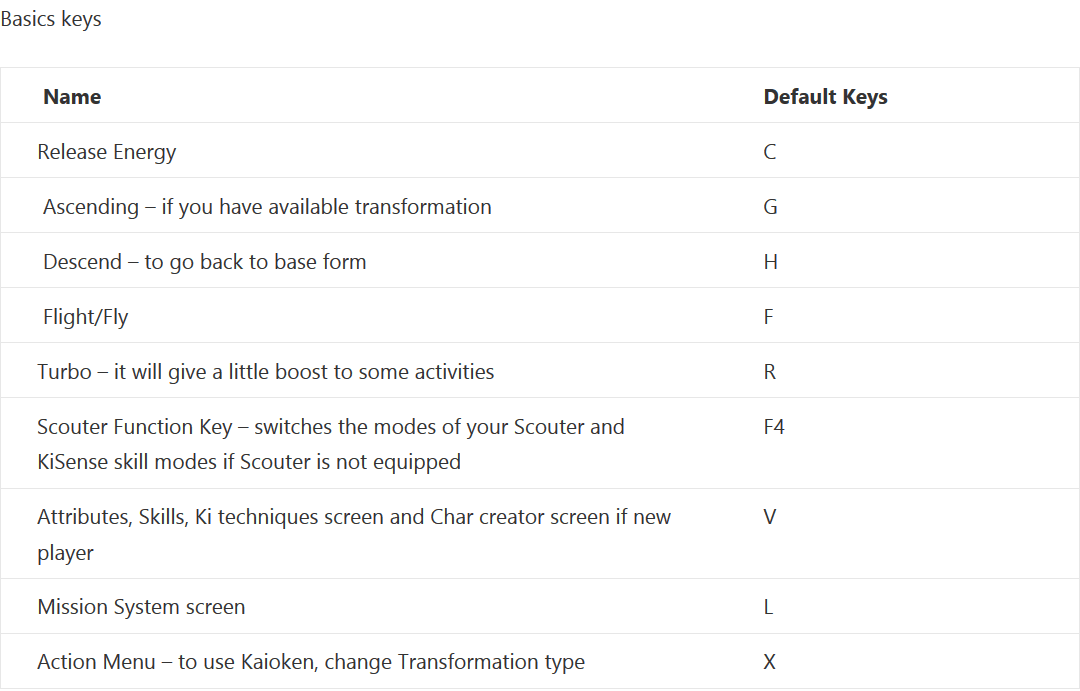Viewport: 1080px width, 691px height.
Task: Select the 'Scouter Function Key' description text
Action: coord(331,444)
